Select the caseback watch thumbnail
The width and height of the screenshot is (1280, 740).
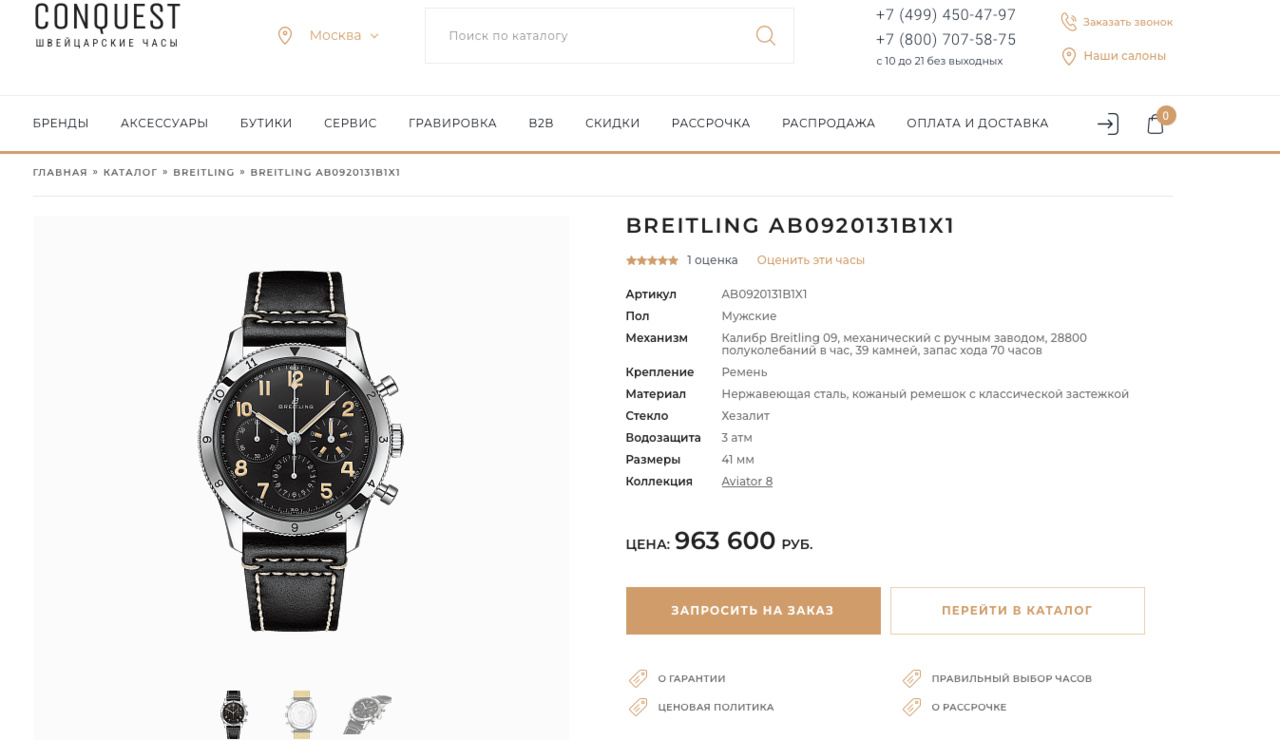(300, 714)
